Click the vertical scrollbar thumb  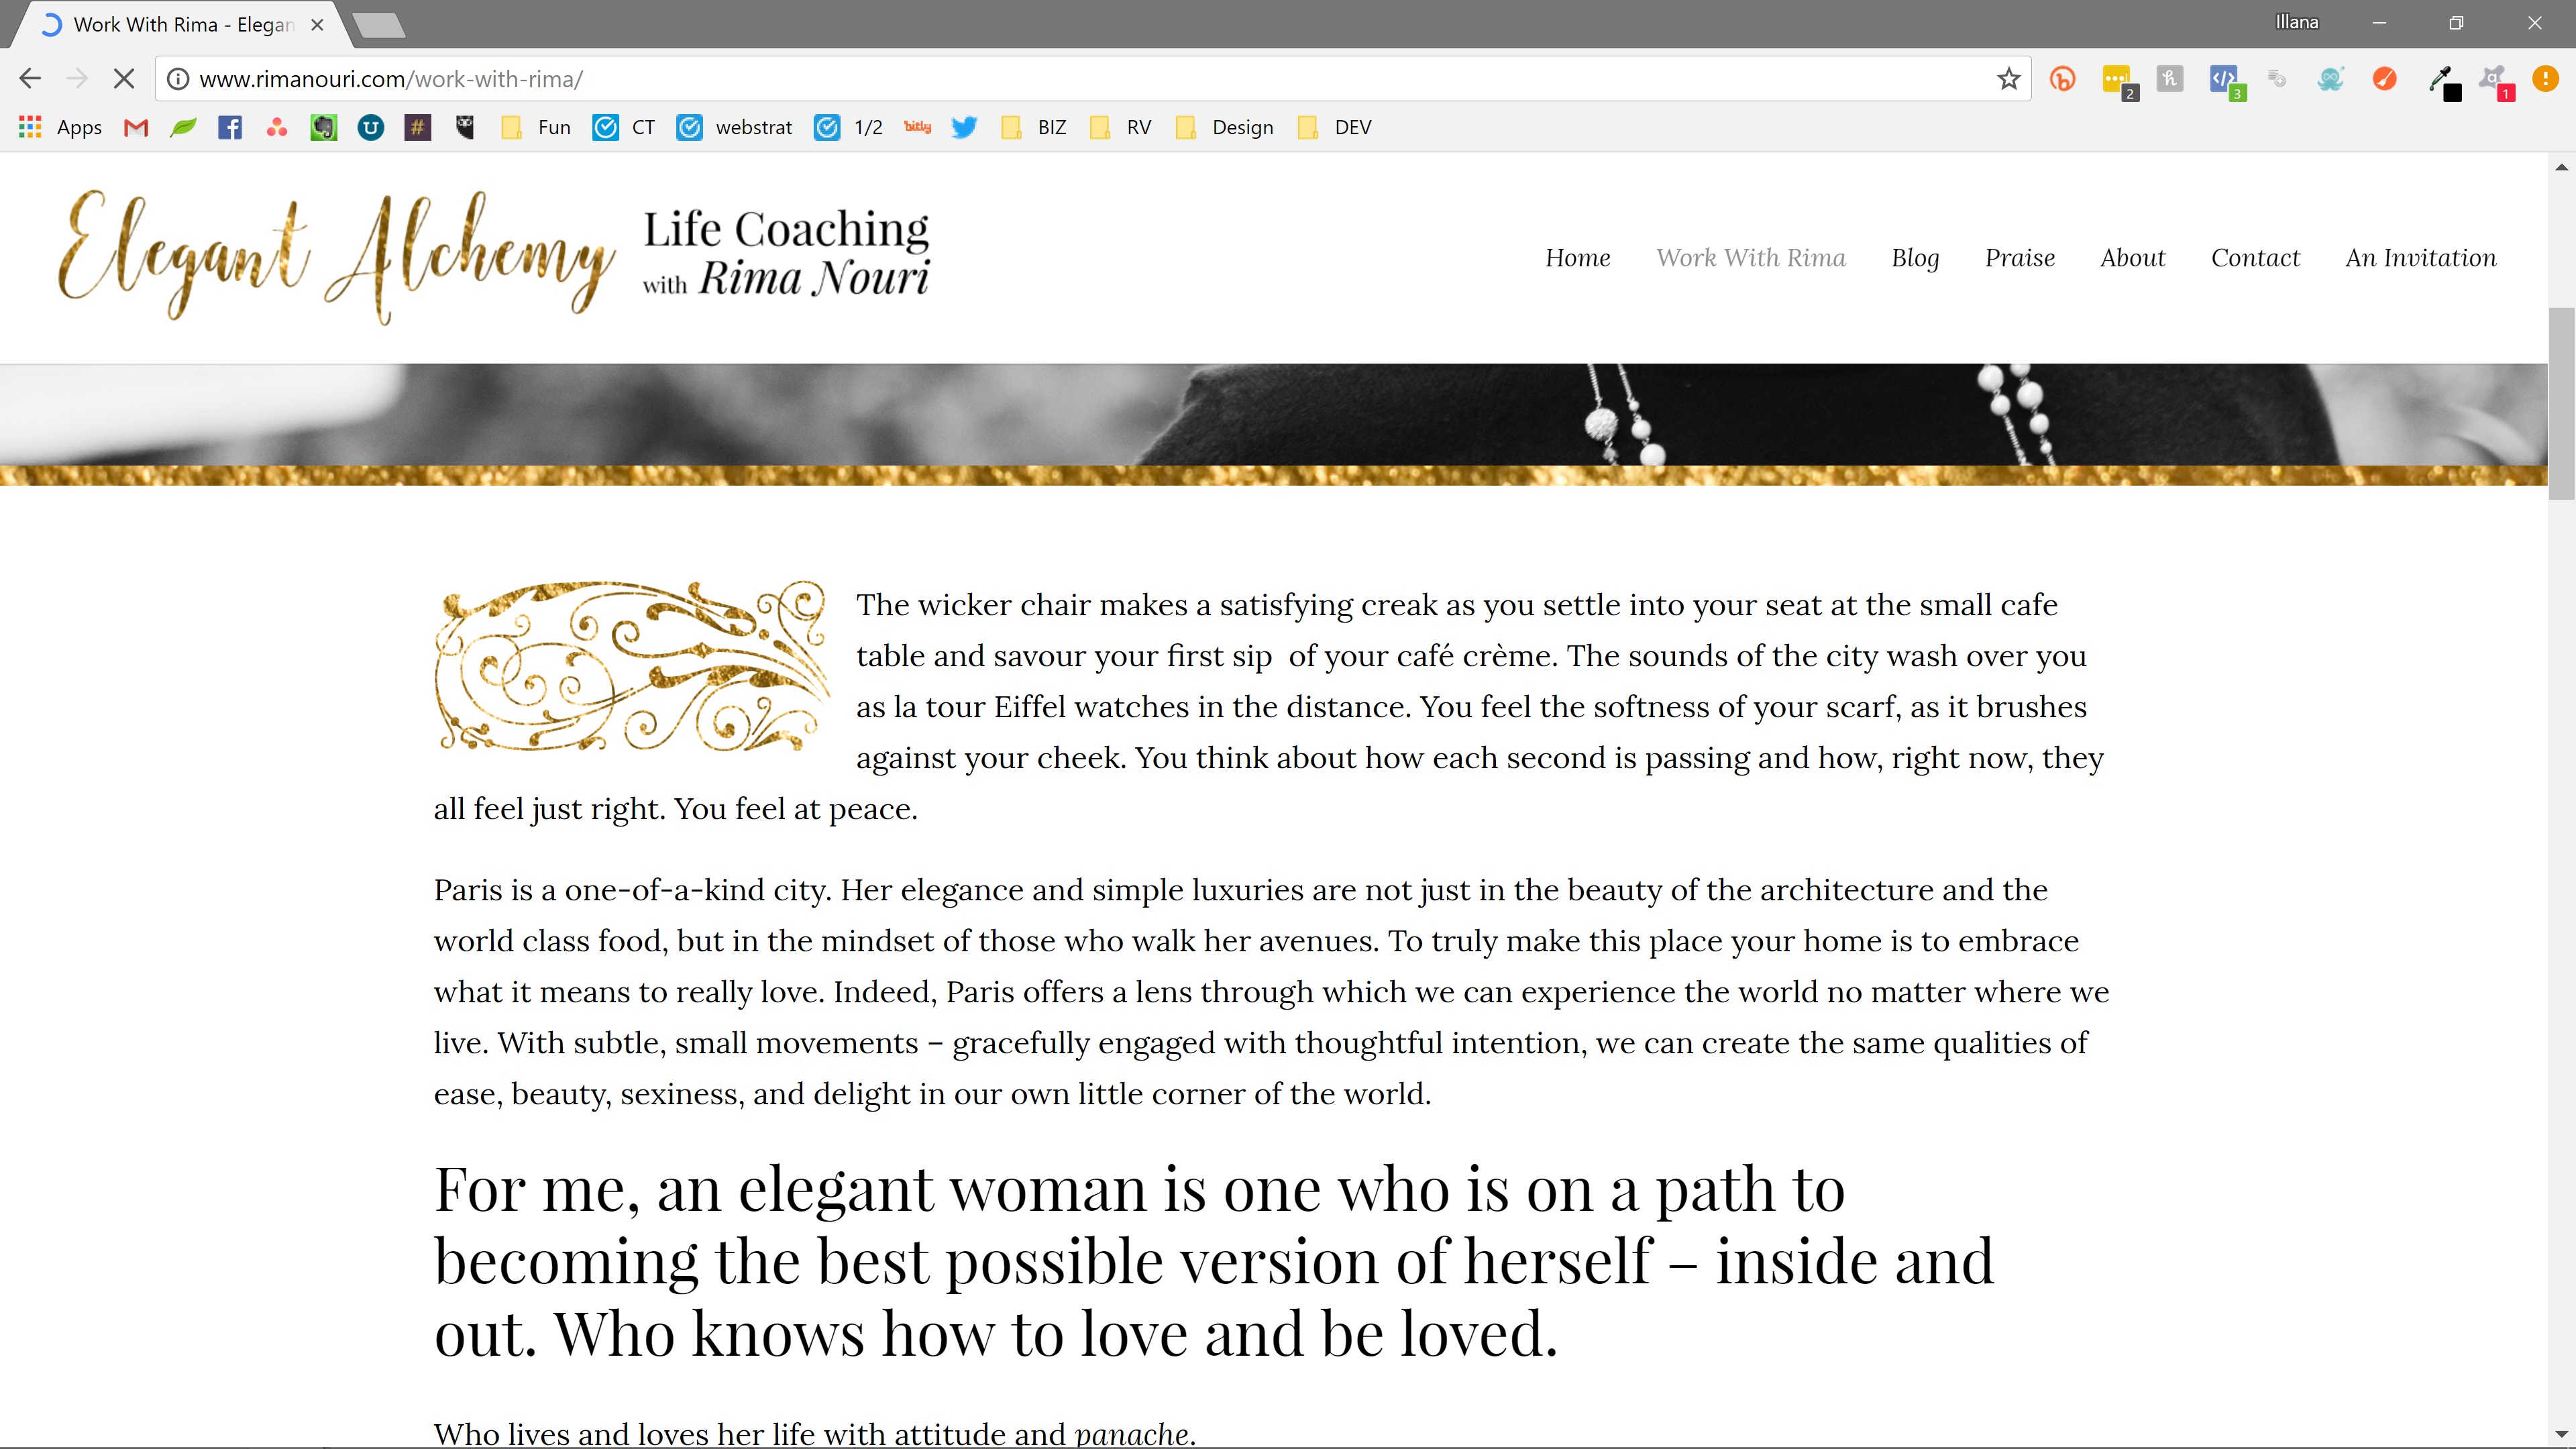(x=2561, y=404)
